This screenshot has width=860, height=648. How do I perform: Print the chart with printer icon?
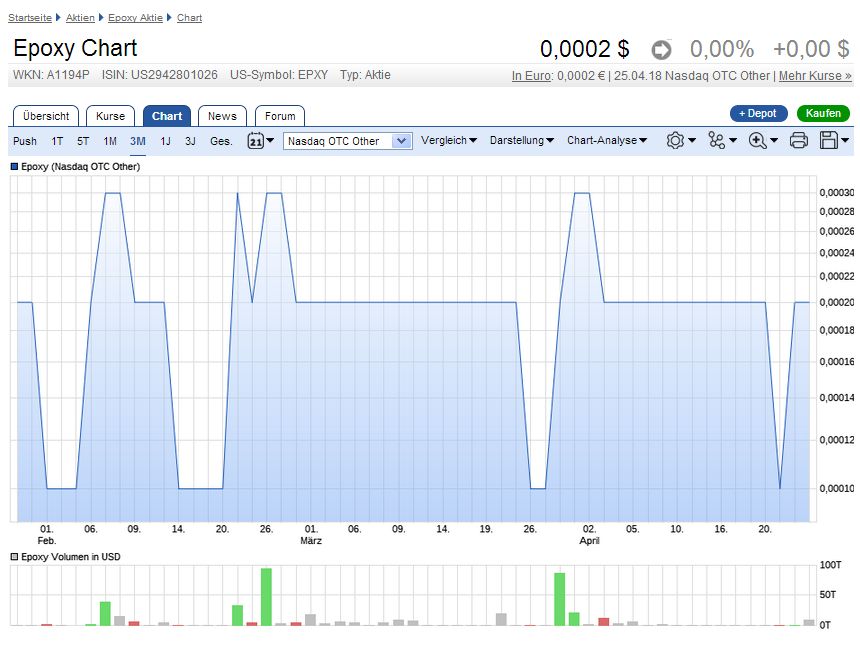[799, 140]
